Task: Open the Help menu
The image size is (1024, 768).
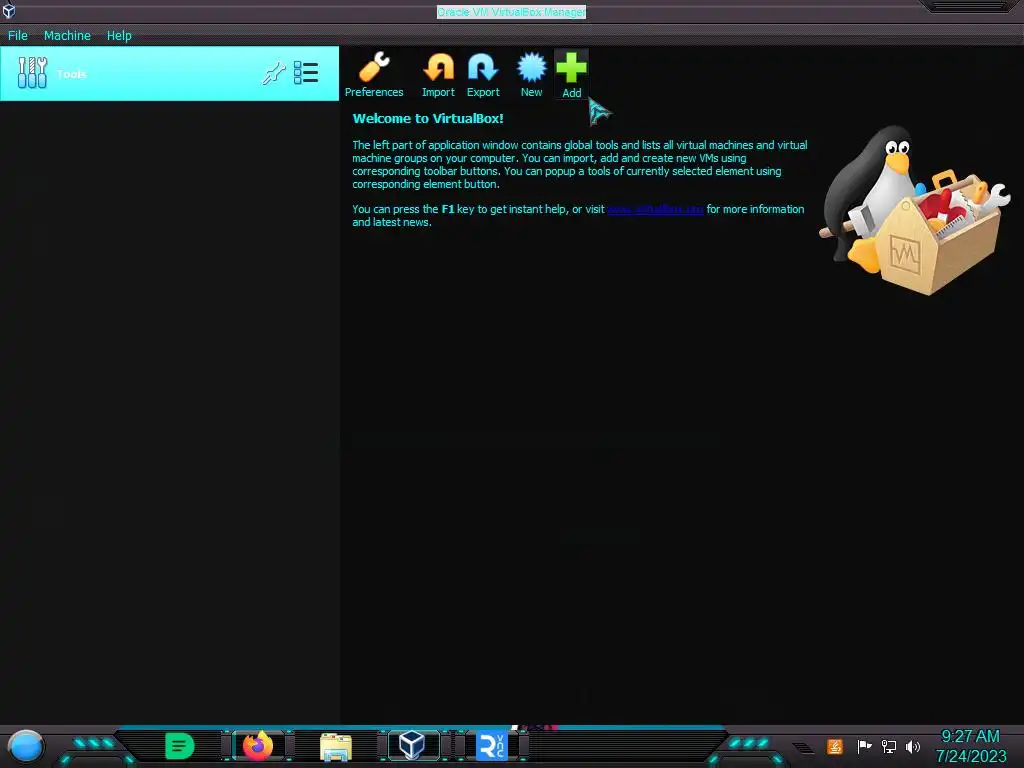Action: 119,35
